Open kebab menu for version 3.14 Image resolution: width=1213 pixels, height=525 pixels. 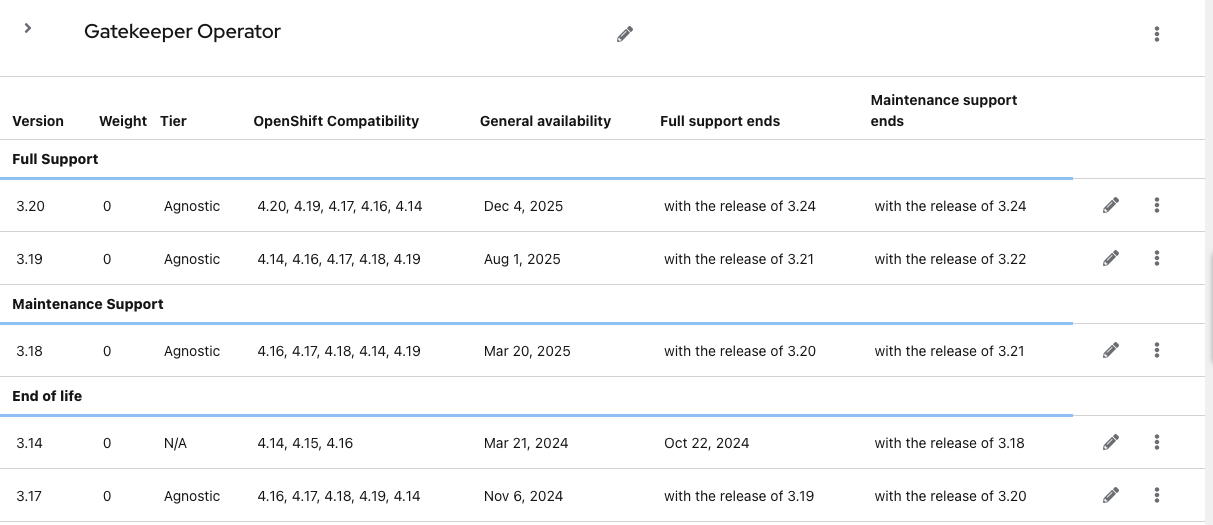point(1157,442)
